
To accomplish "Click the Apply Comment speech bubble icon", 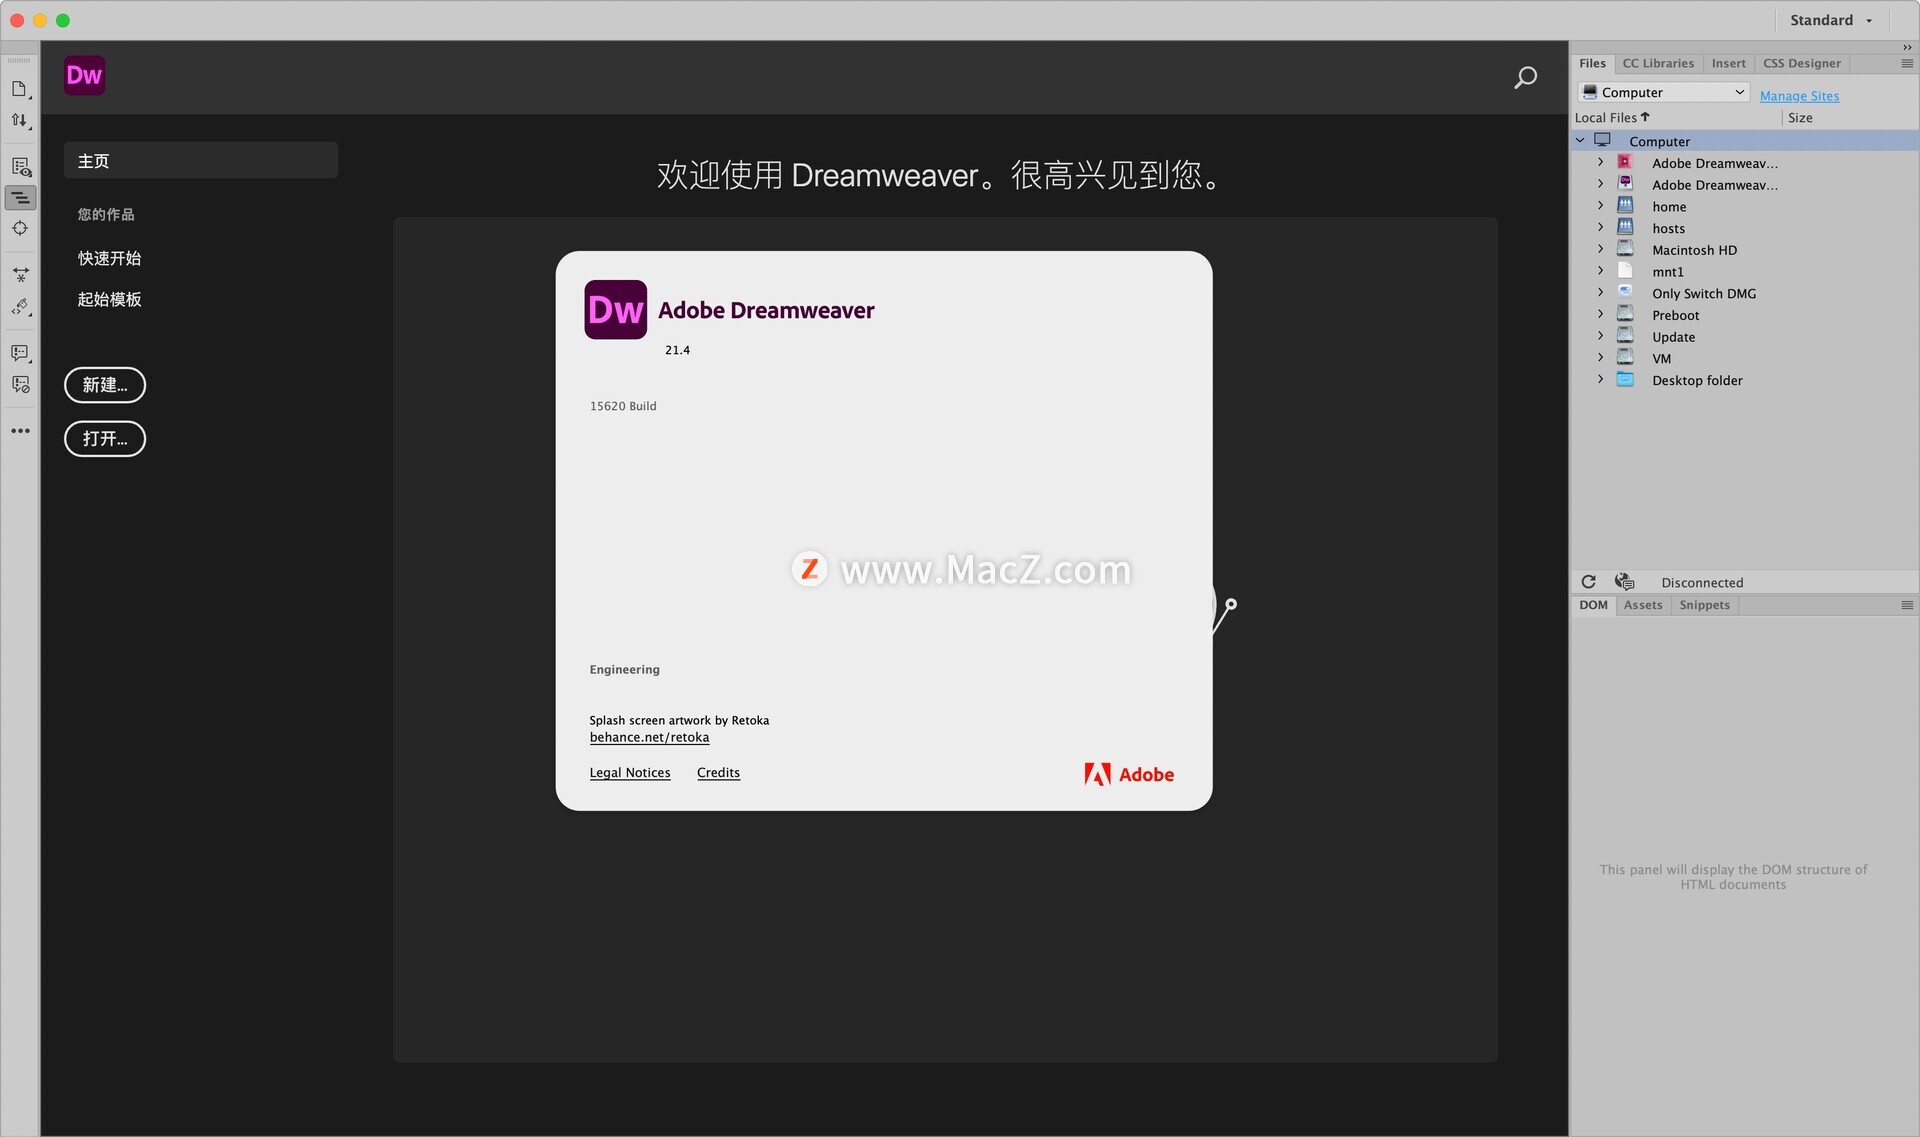I will (x=20, y=353).
